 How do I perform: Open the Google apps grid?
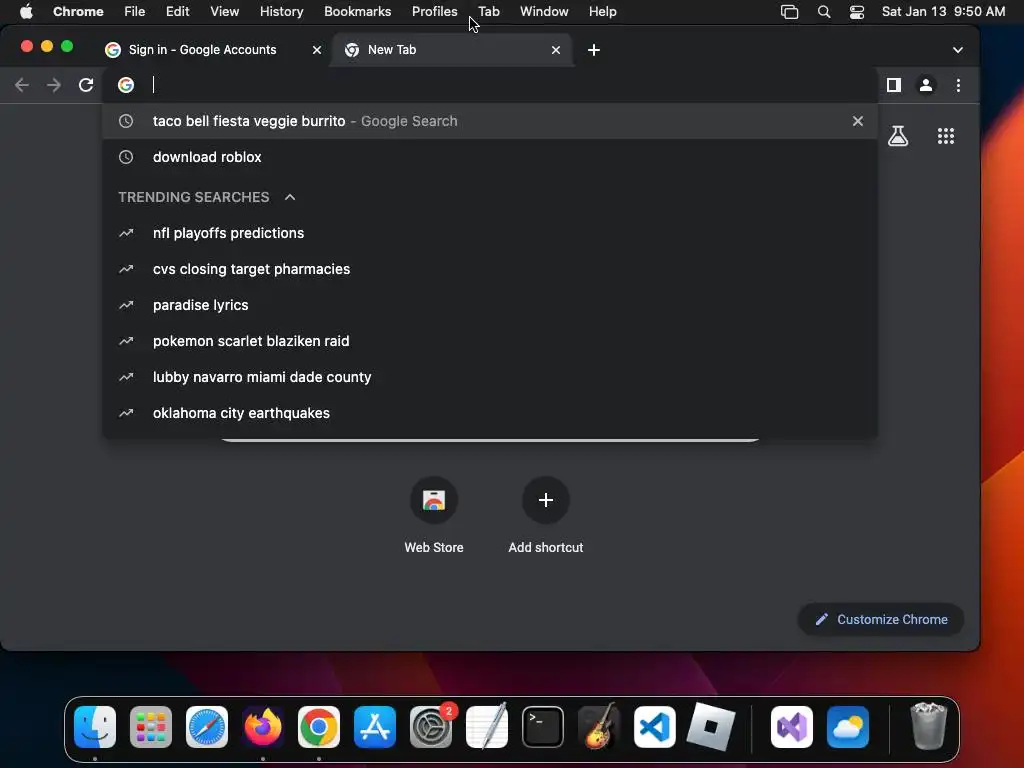pos(946,136)
